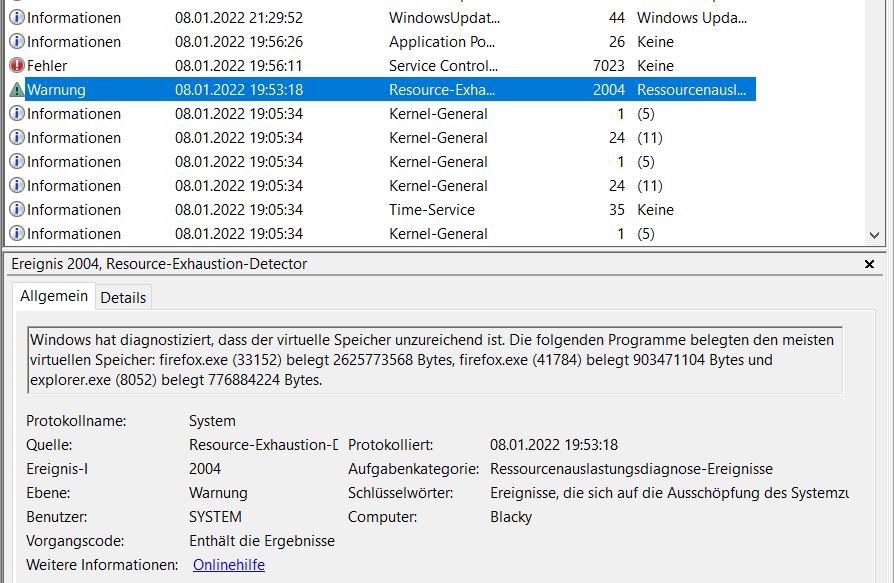Click the red error icon on Fehler row
This screenshot has width=894, height=583.
16,66
